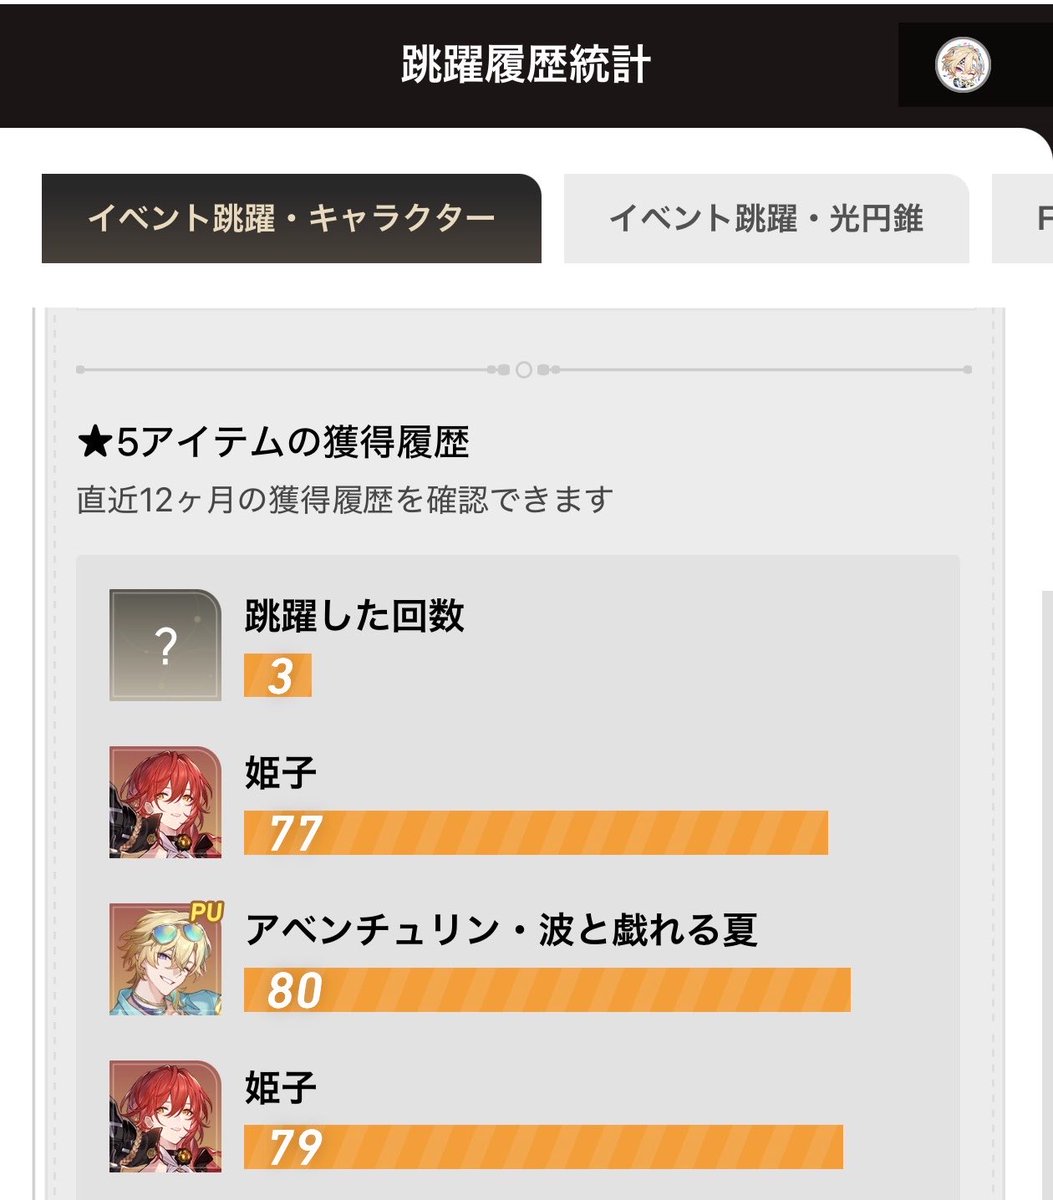Click the circular divider ornament
Image resolution: width=1053 pixels, height=1200 pixels.
523,370
